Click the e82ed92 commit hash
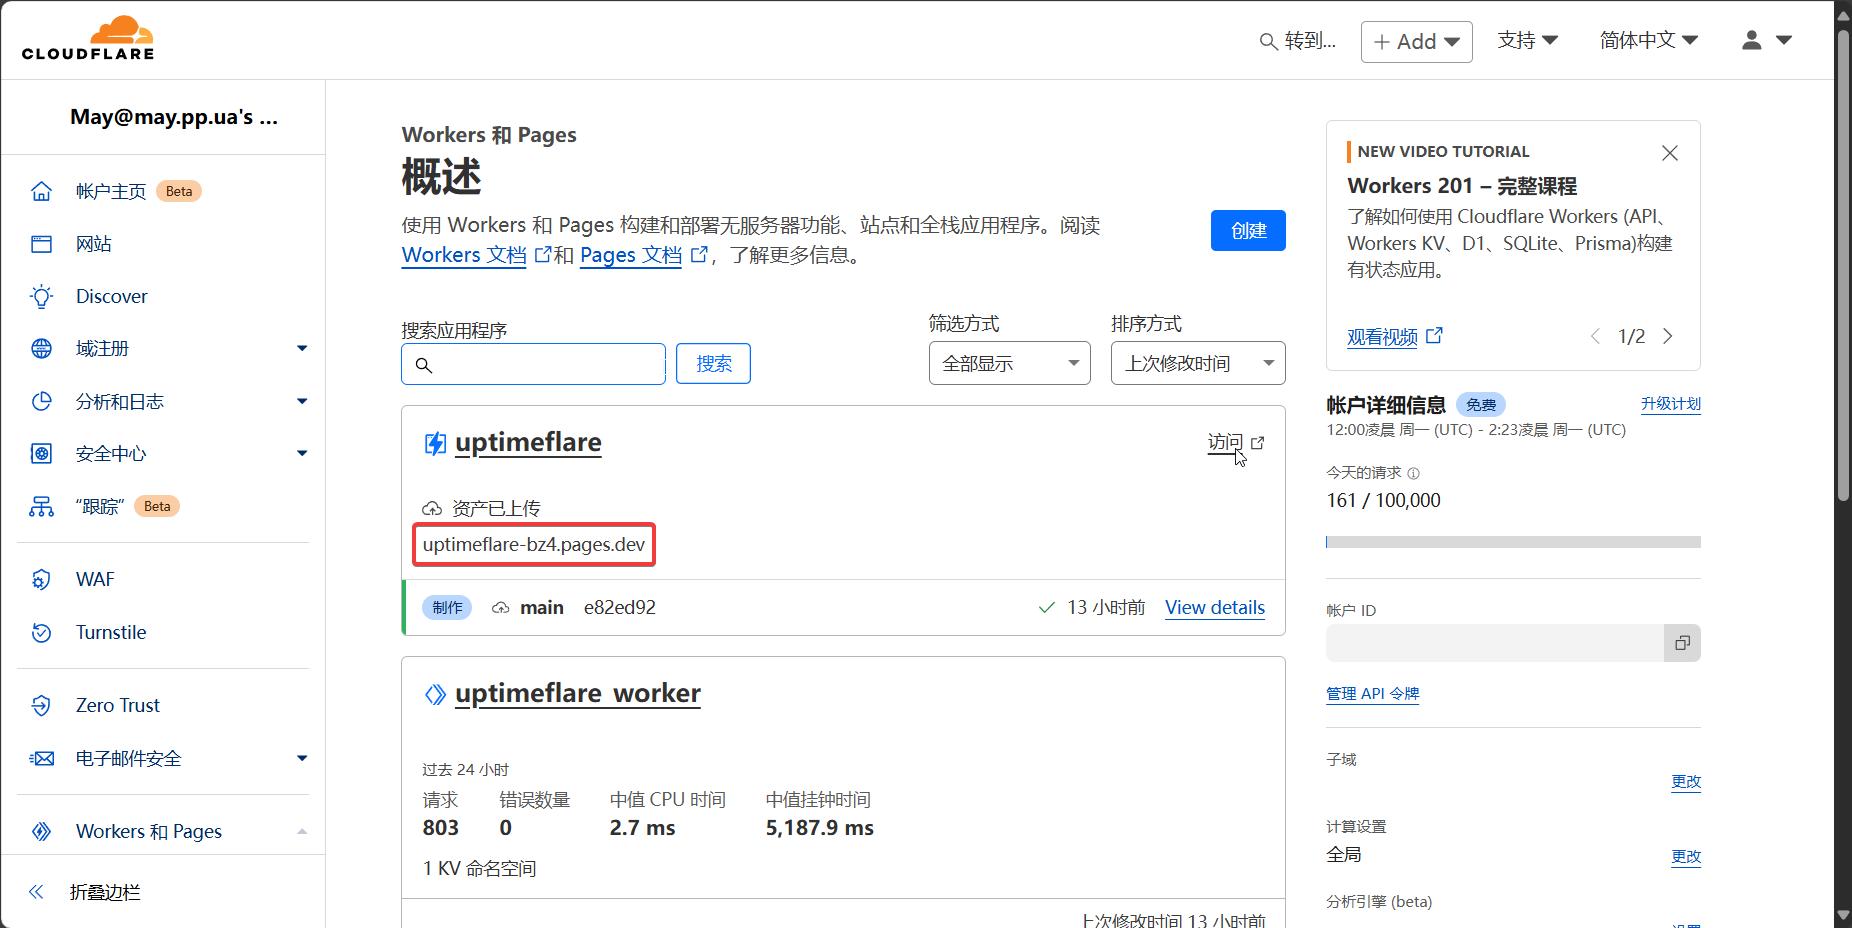The height and width of the screenshot is (928, 1852). pos(620,607)
